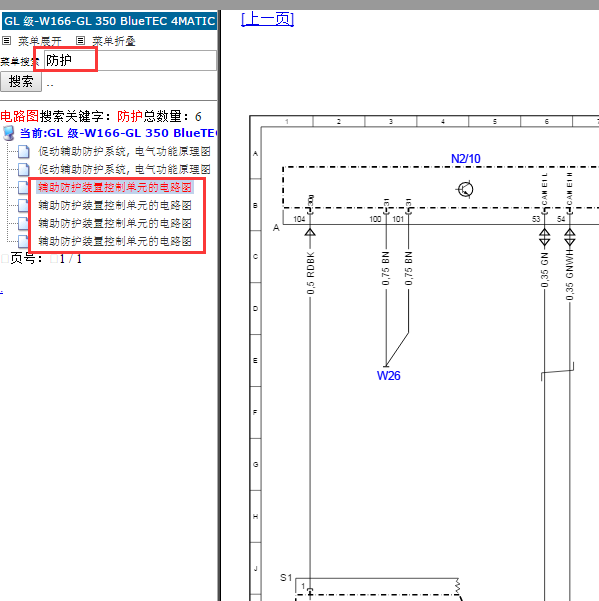Click the computer icon beside 当前:GL 级-W166
Image resolution: width=599 pixels, height=601 pixels.
[x=8, y=133]
